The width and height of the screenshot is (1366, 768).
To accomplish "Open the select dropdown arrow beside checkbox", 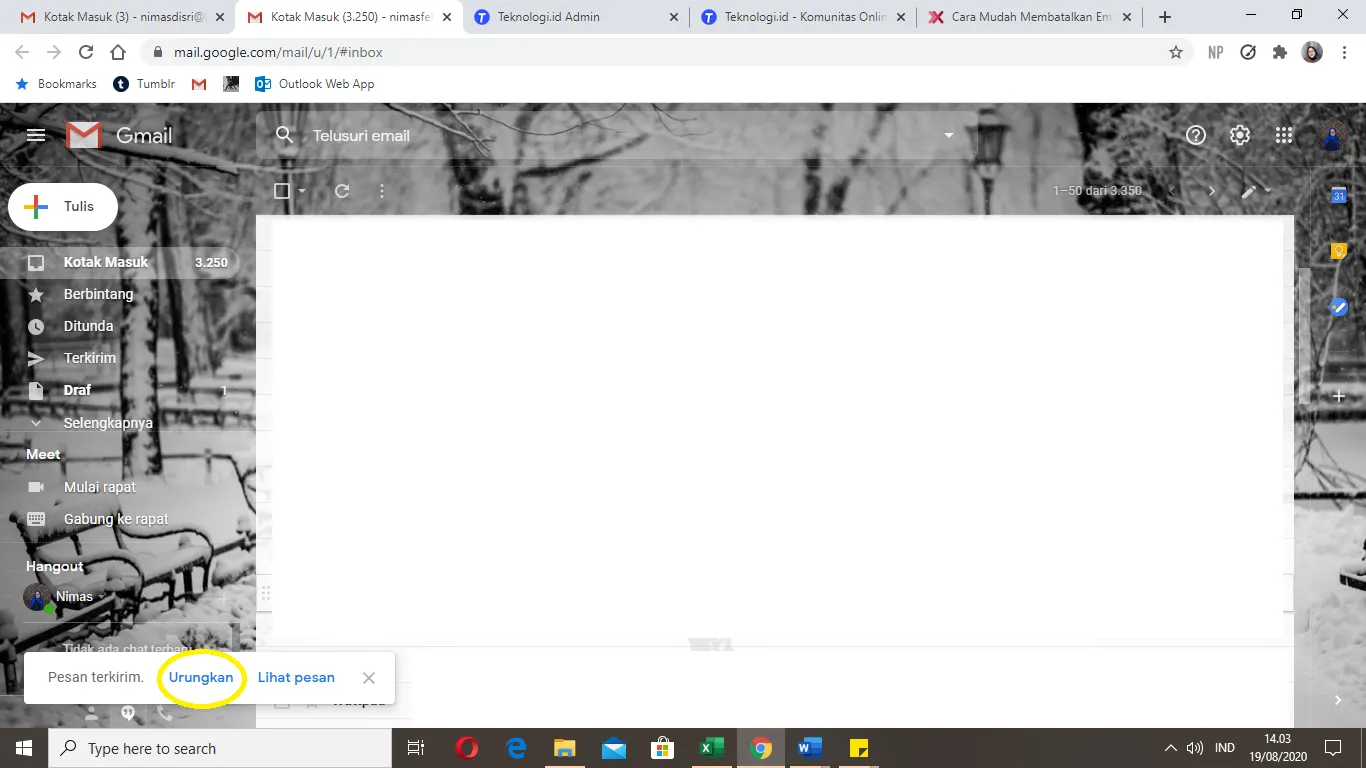I will click(302, 191).
